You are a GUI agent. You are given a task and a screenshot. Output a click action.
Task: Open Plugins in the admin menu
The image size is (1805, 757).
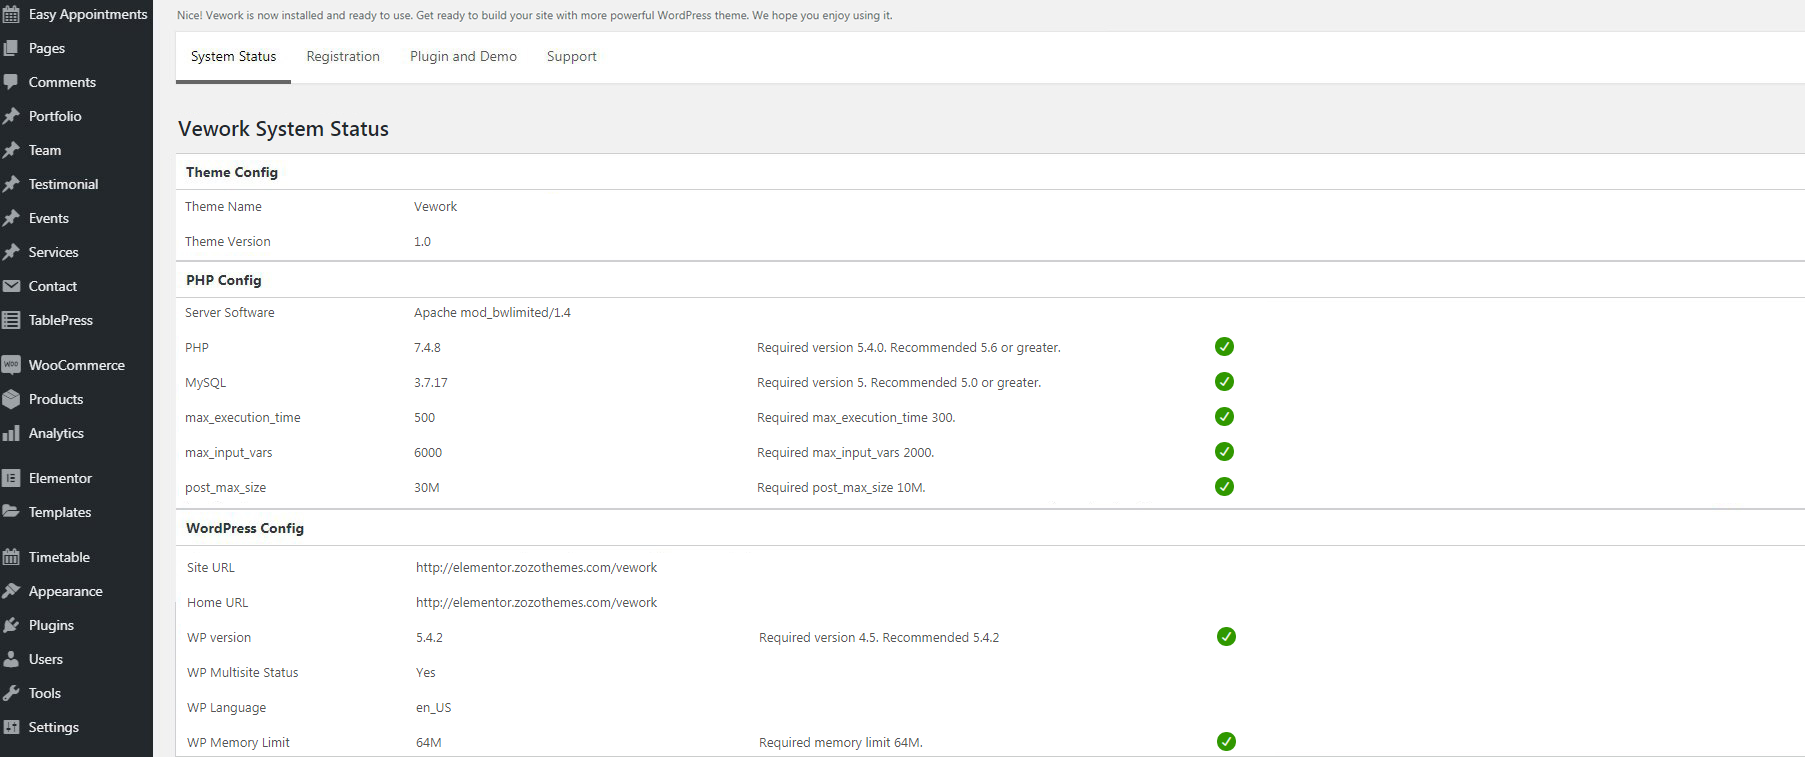(51, 625)
